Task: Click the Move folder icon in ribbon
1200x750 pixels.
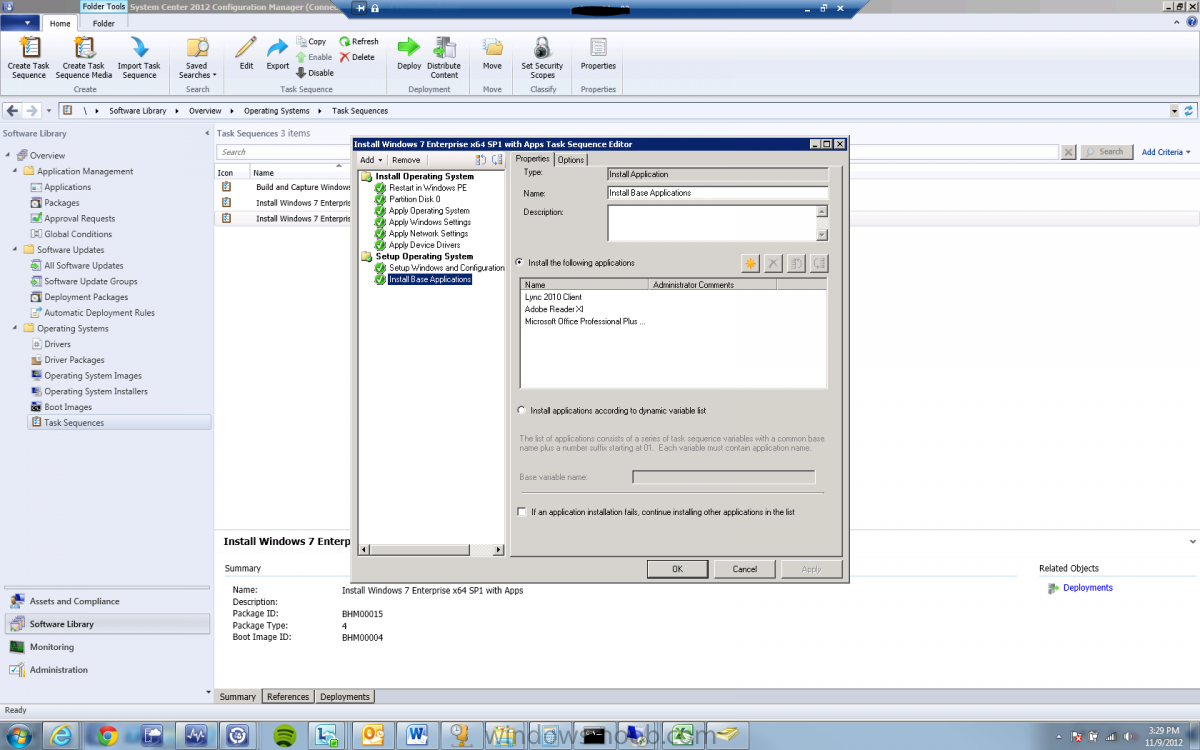Action: pyautogui.click(x=492, y=47)
